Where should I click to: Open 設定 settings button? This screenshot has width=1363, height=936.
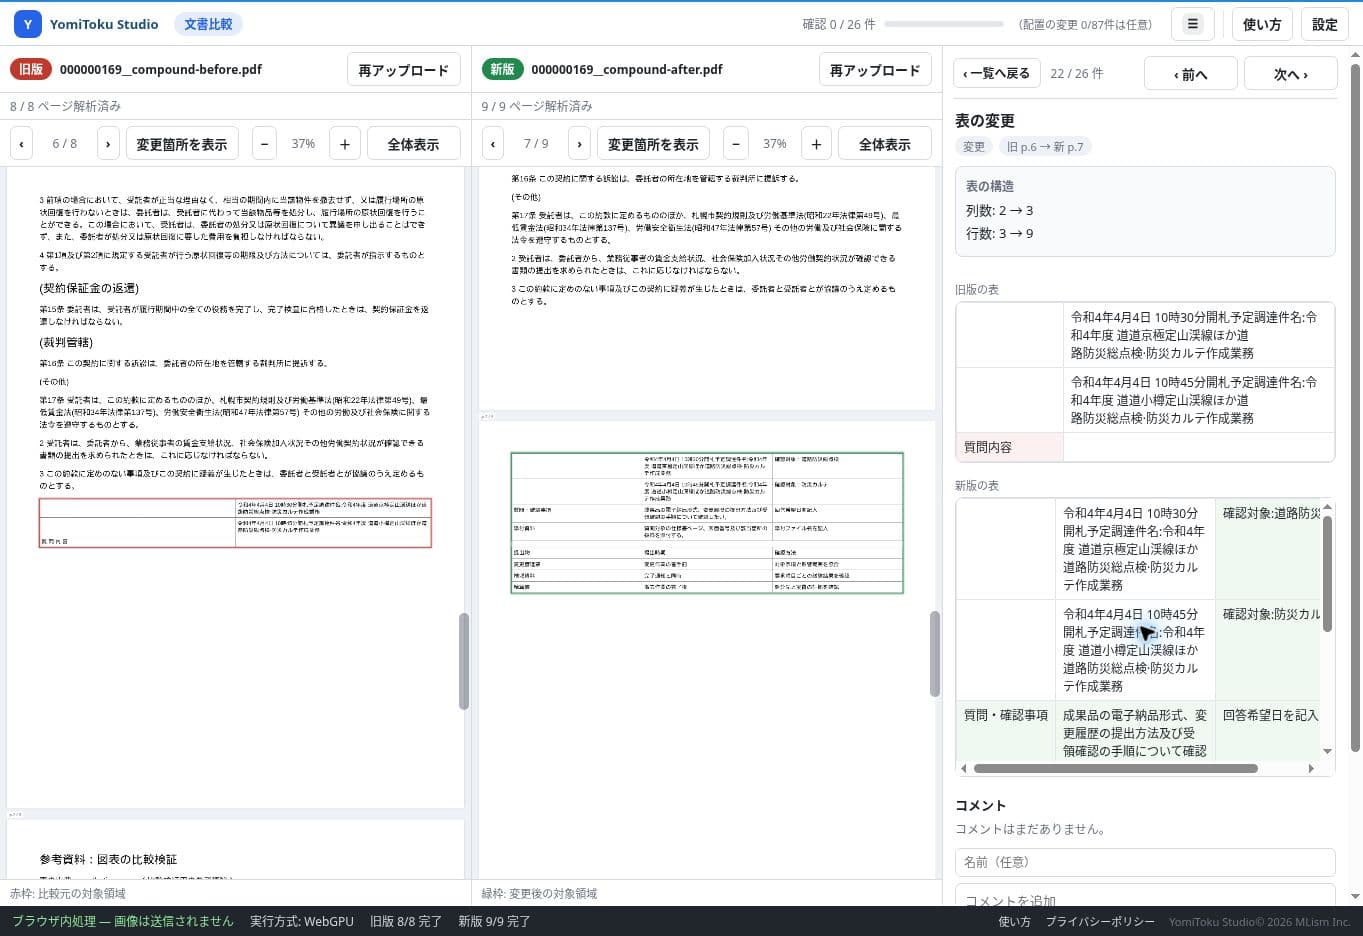(x=1325, y=24)
